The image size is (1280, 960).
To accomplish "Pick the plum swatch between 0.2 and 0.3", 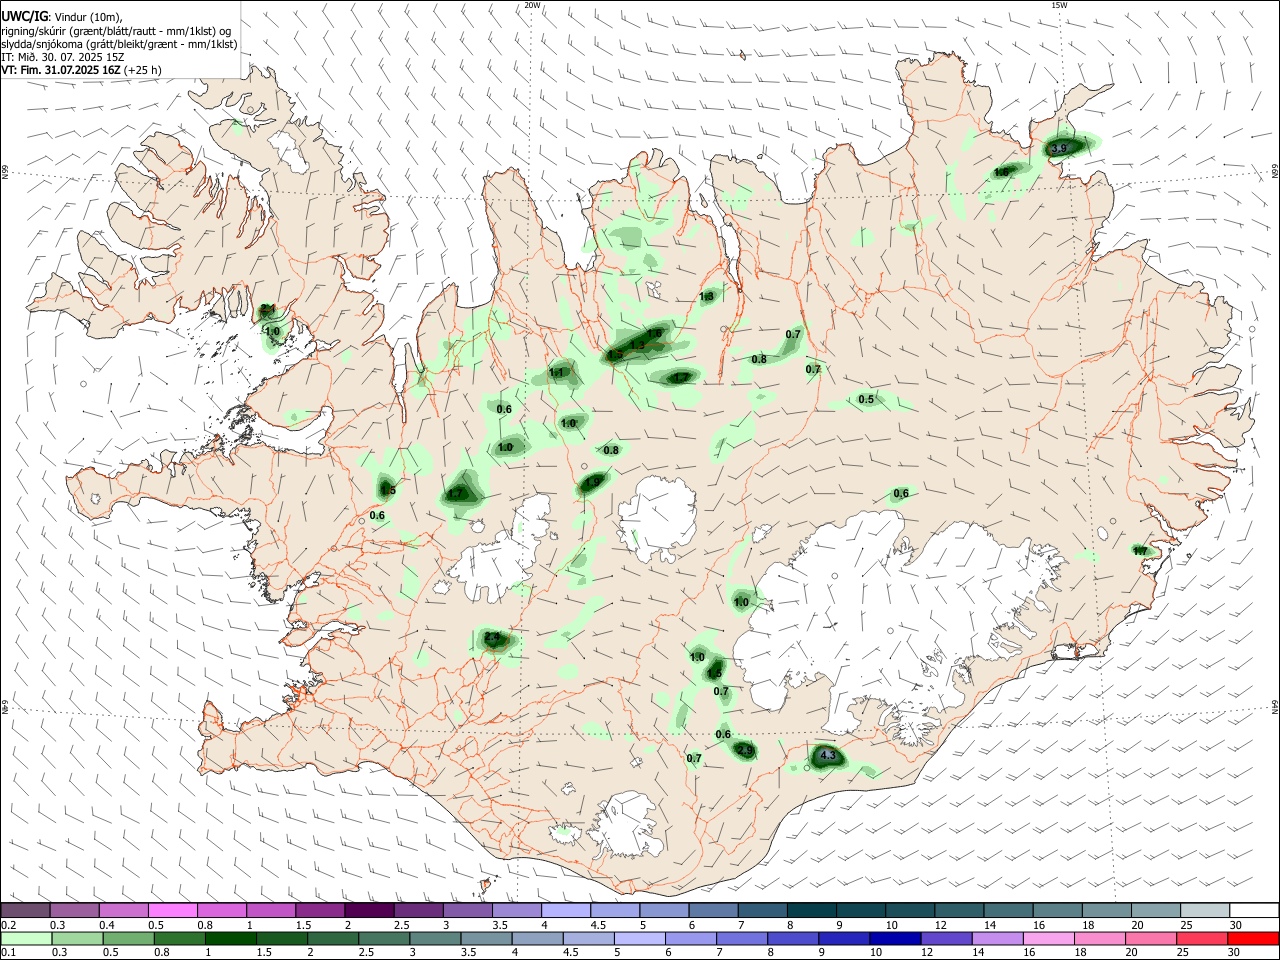I will pyautogui.click(x=25, y=910).
